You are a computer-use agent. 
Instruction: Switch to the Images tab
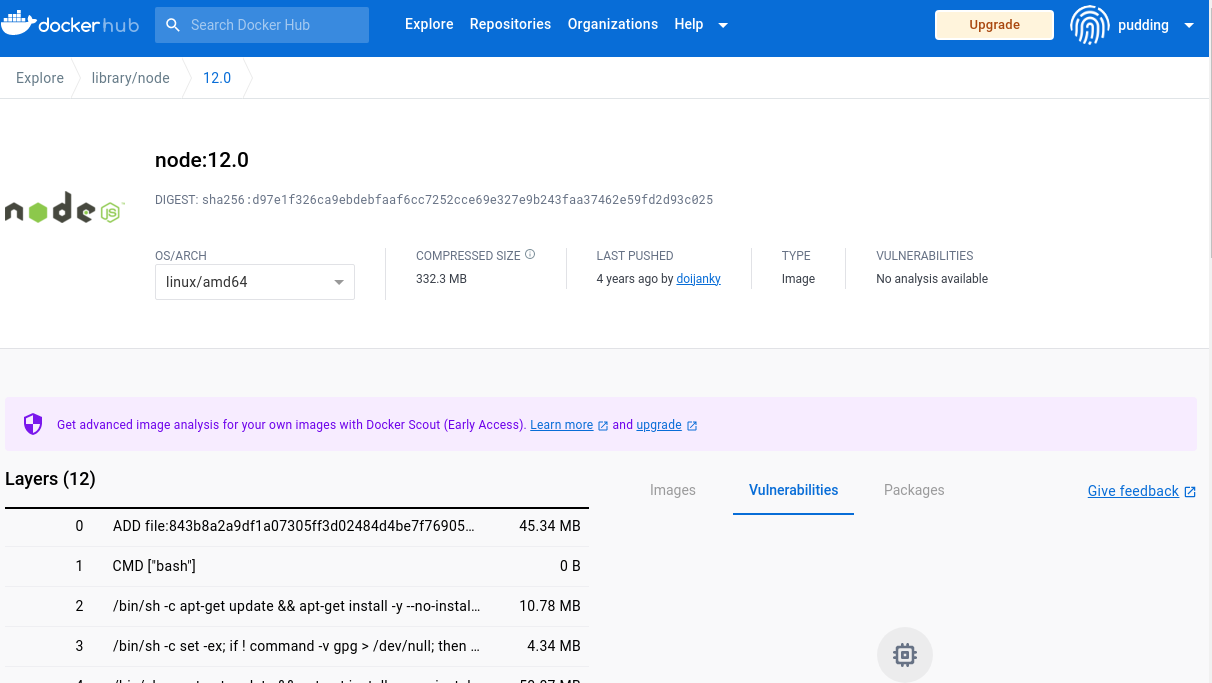pyautogui.click(x=673, y=490)
